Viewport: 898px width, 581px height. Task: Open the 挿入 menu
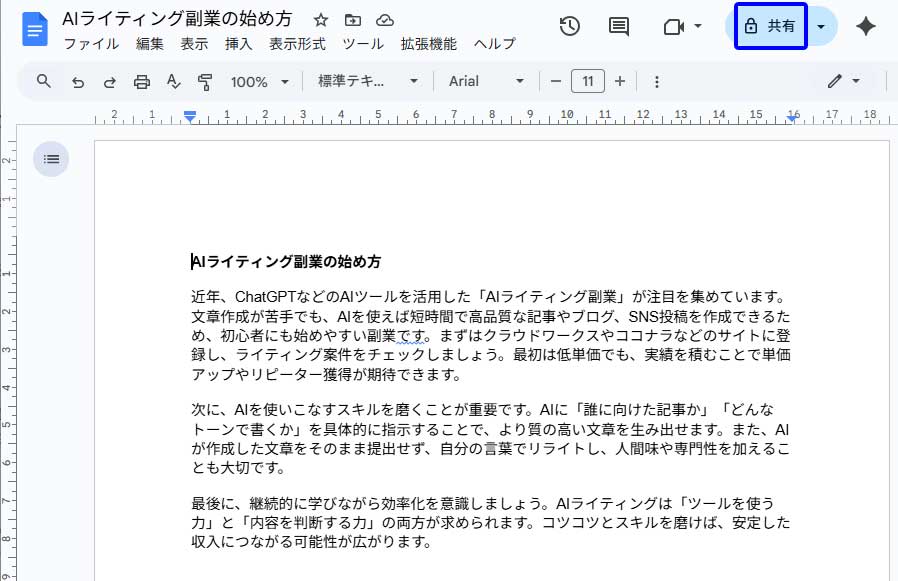(238, 43)
